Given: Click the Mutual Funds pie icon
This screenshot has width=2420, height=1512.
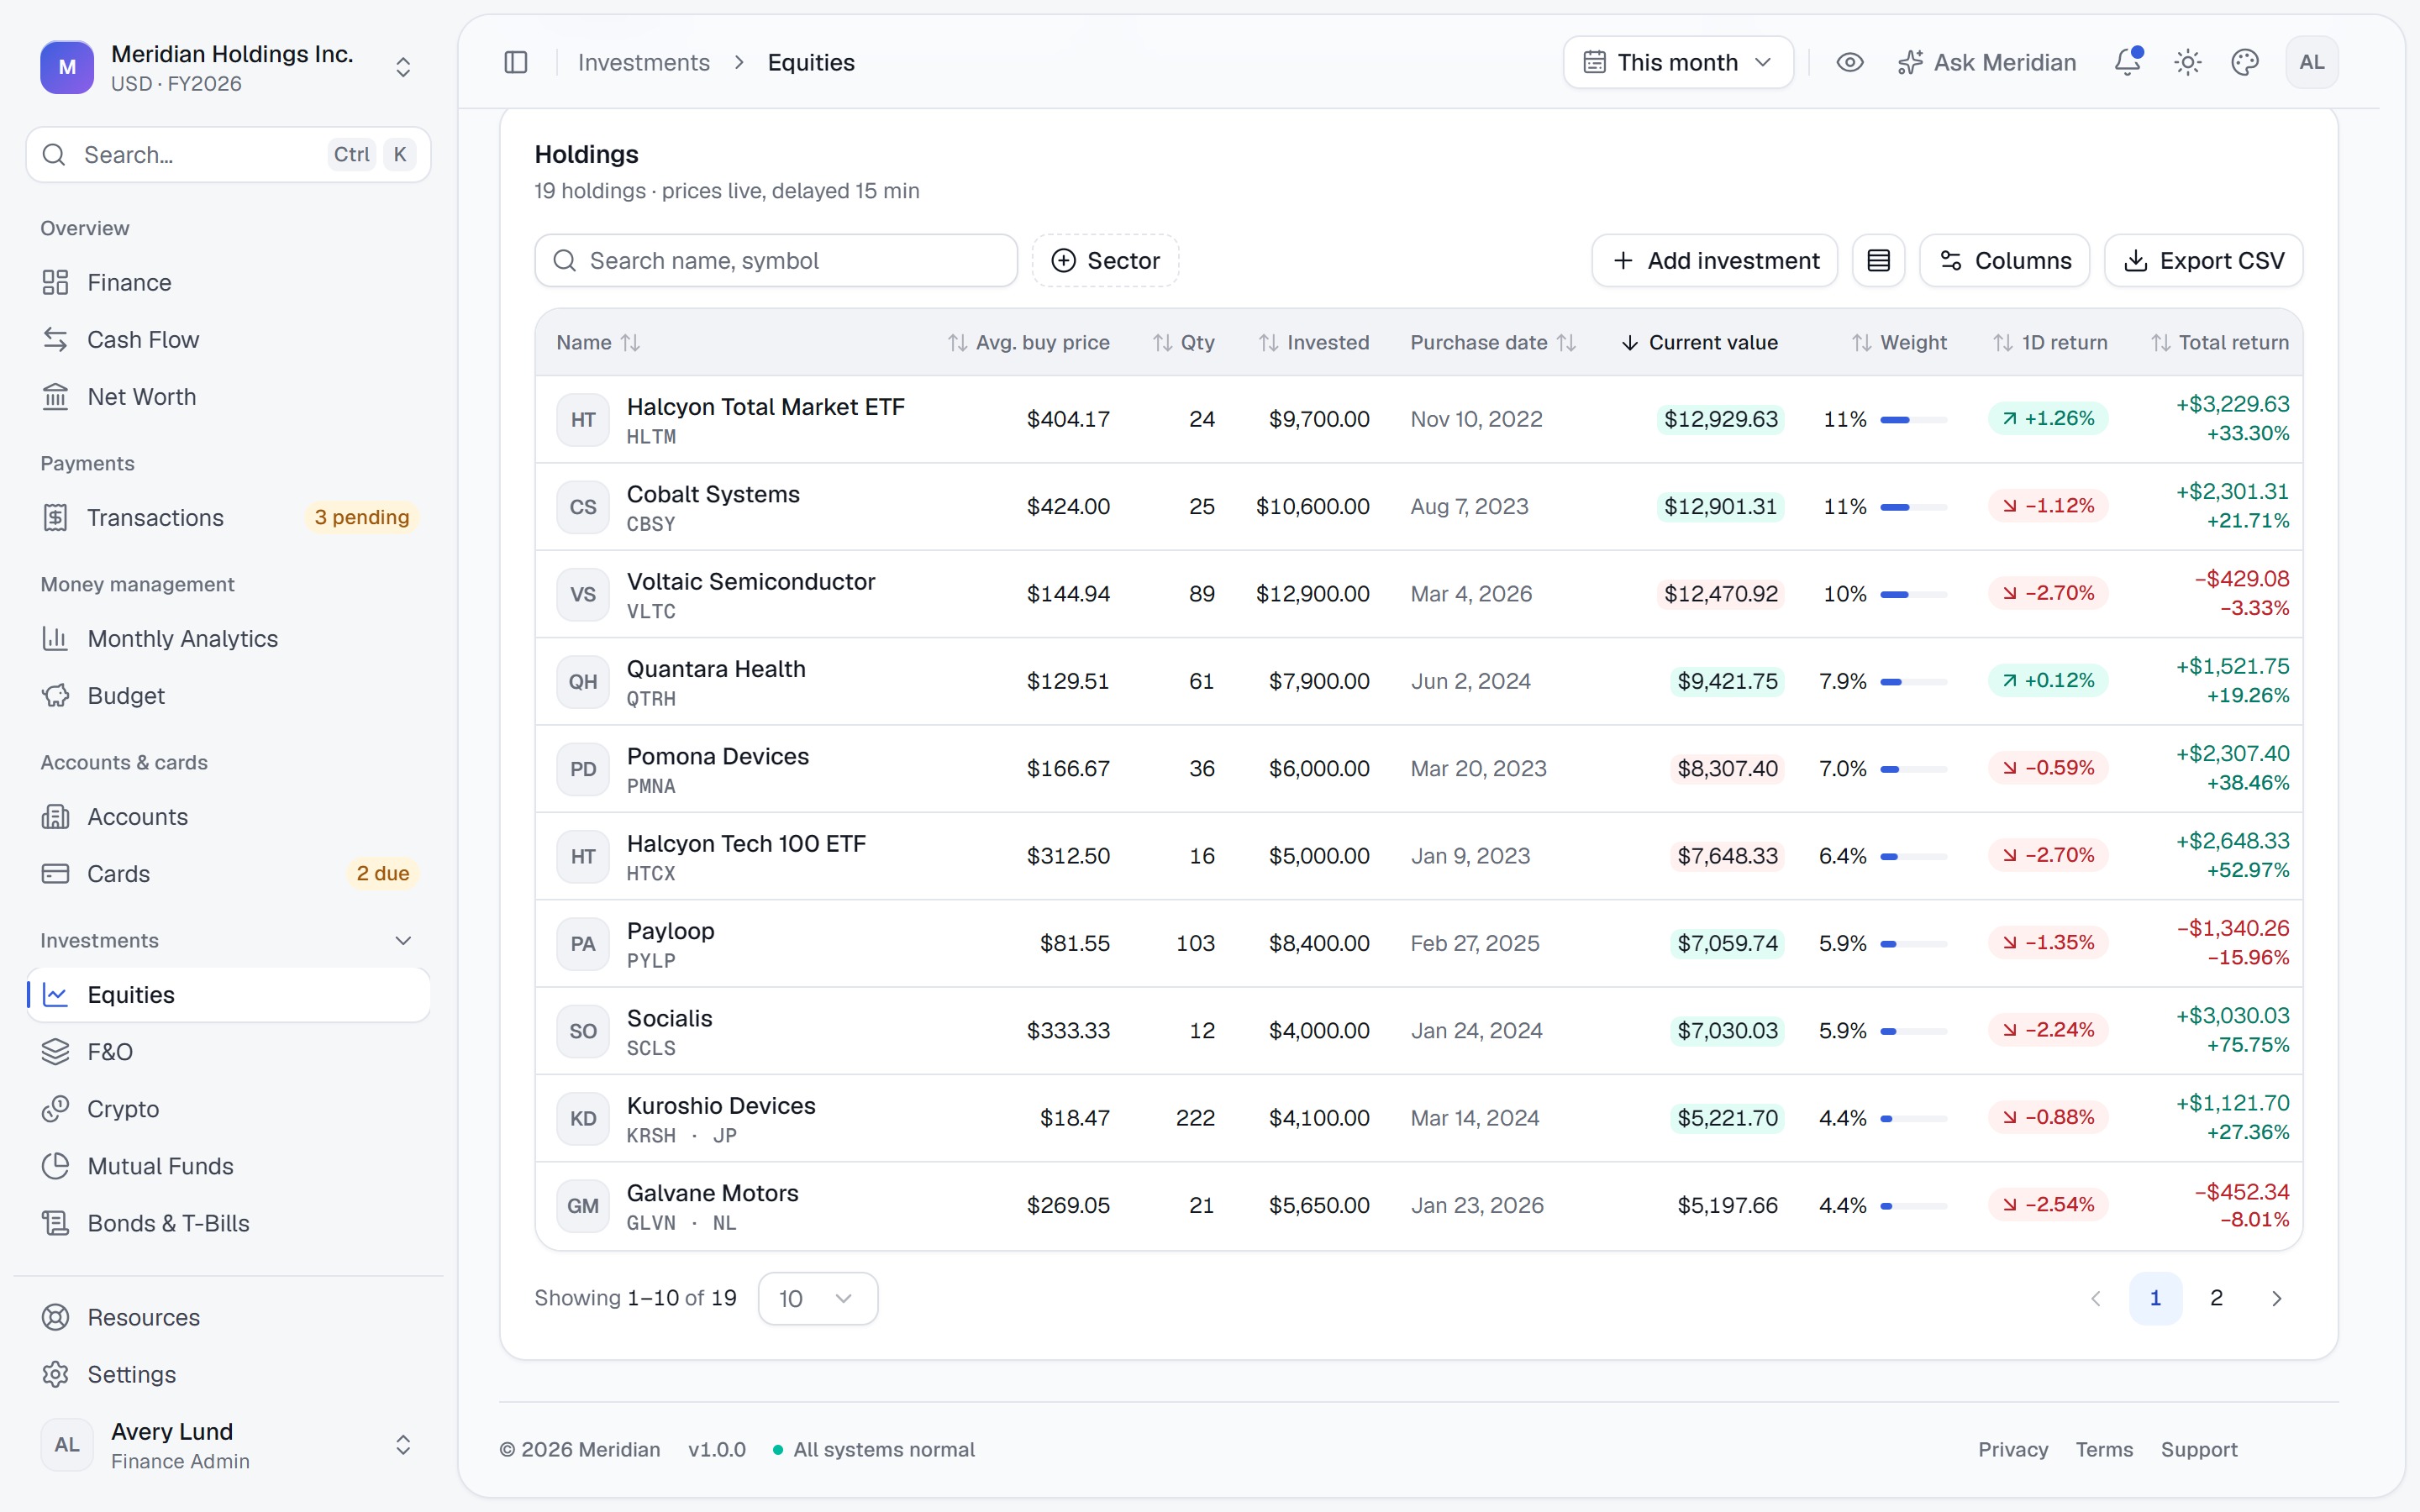Looking at the screenshot, I should (55, 1166).
